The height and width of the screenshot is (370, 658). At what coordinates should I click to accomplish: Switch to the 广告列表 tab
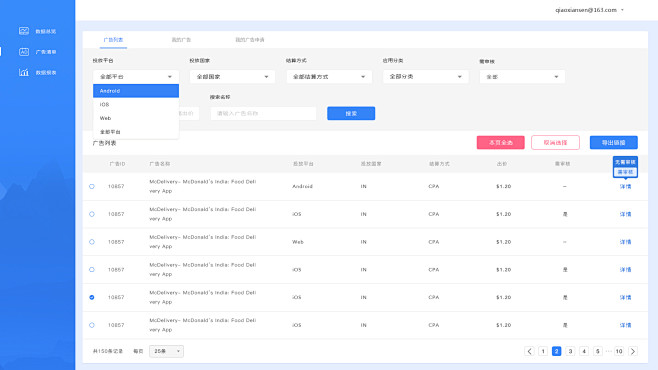(113, 40)
